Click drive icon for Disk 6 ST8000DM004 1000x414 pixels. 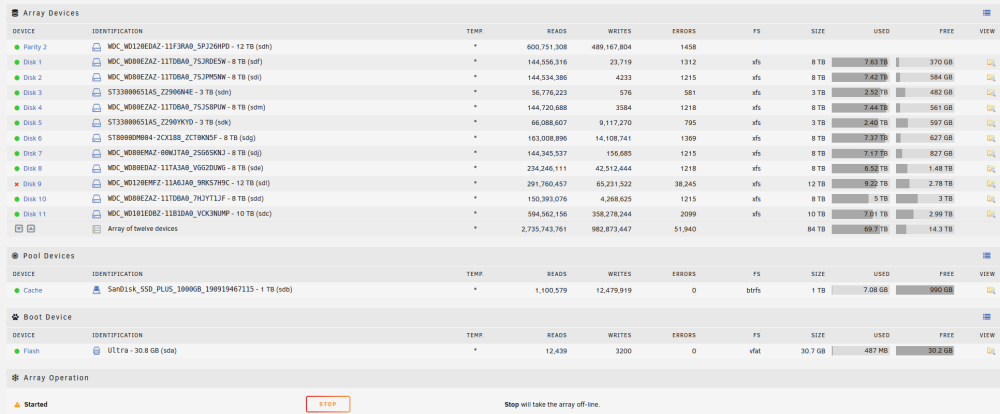tap(97, 138)
